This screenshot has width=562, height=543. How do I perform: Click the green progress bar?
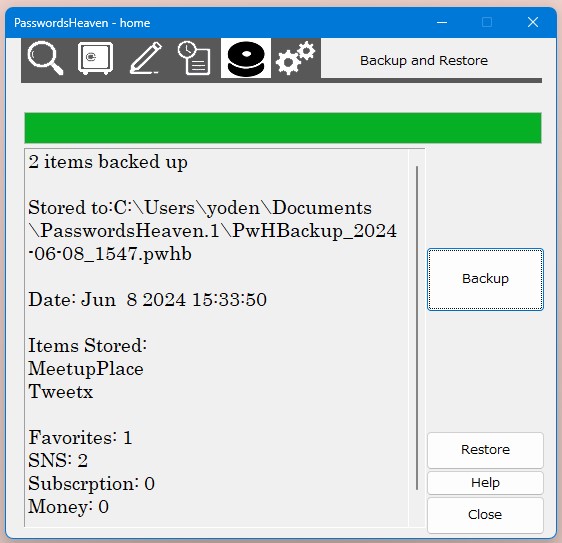[283, 128]
